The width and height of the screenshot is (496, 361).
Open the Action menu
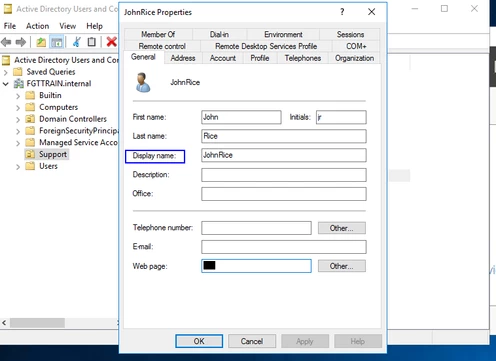(37, 26)
